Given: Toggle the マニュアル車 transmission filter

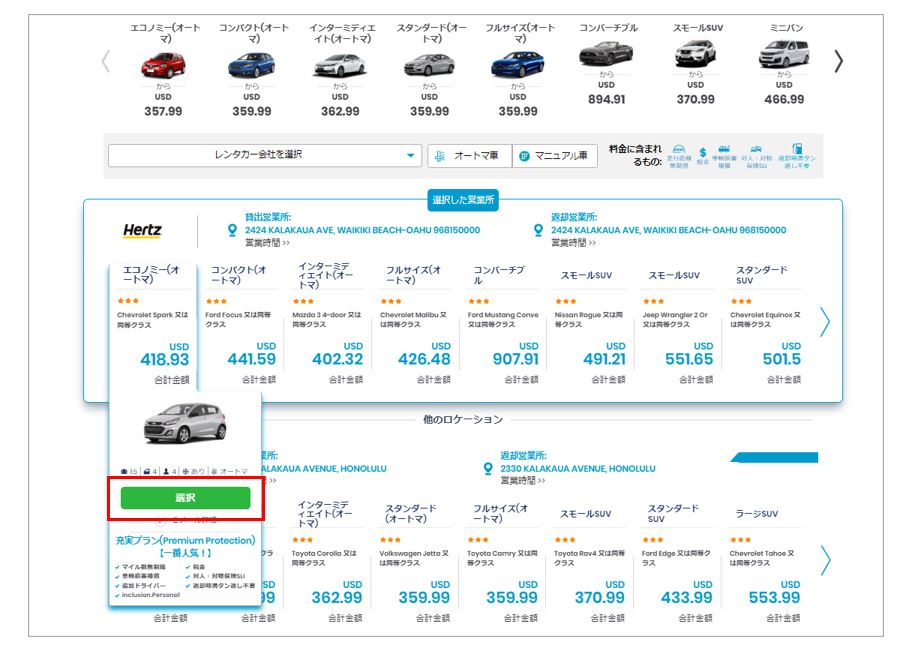Looking at the screenshot, I should click(x=555, y=156).
